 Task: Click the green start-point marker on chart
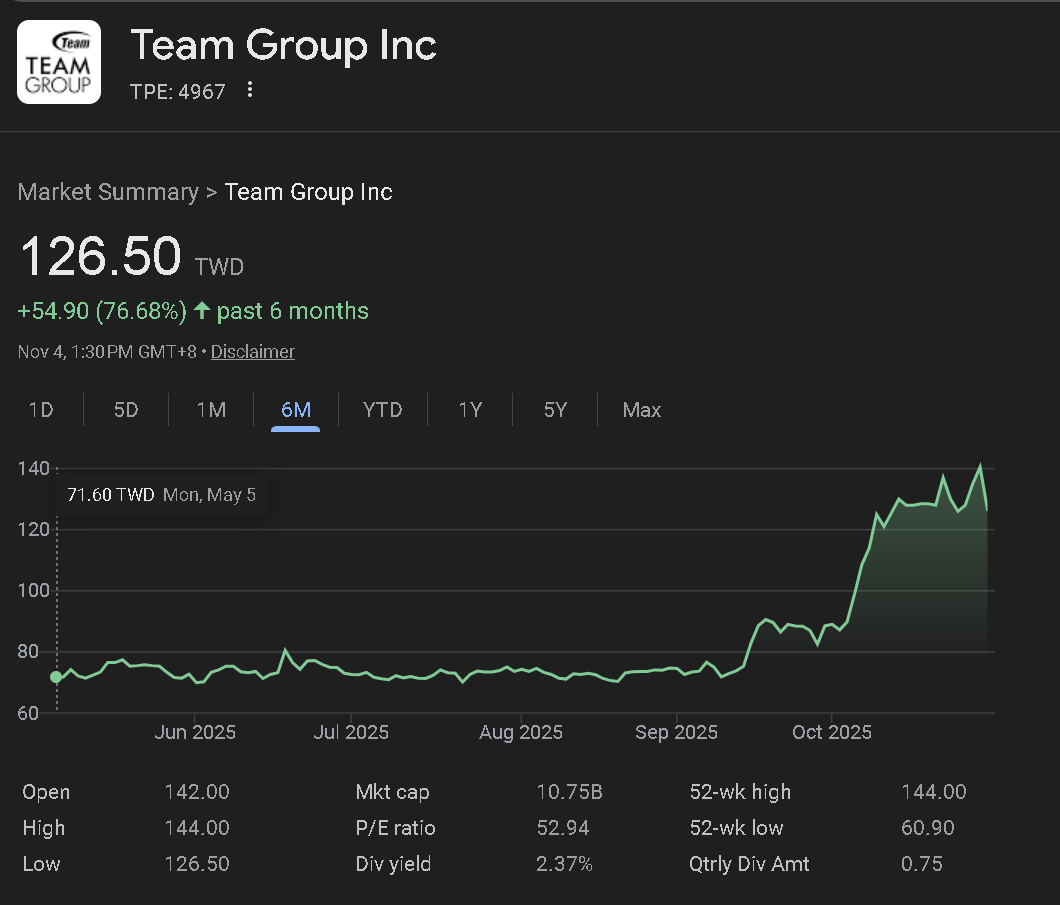[56, 677]
